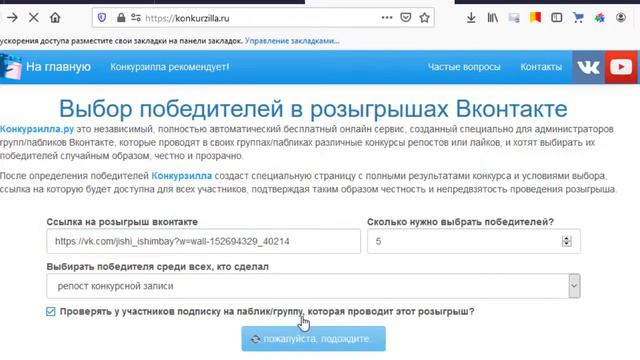This screenshot has height=360, width=640.
Task: Open the VK social page icon
Action: pyautogui.click(x=588, y=67)
